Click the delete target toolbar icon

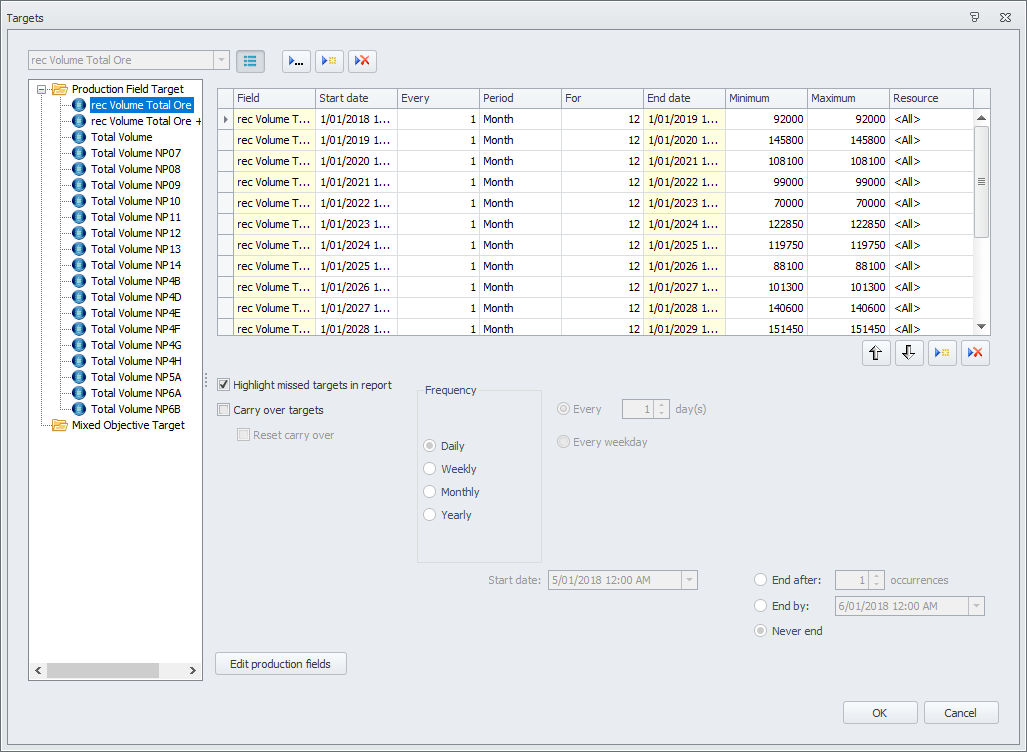pos(362,61)
